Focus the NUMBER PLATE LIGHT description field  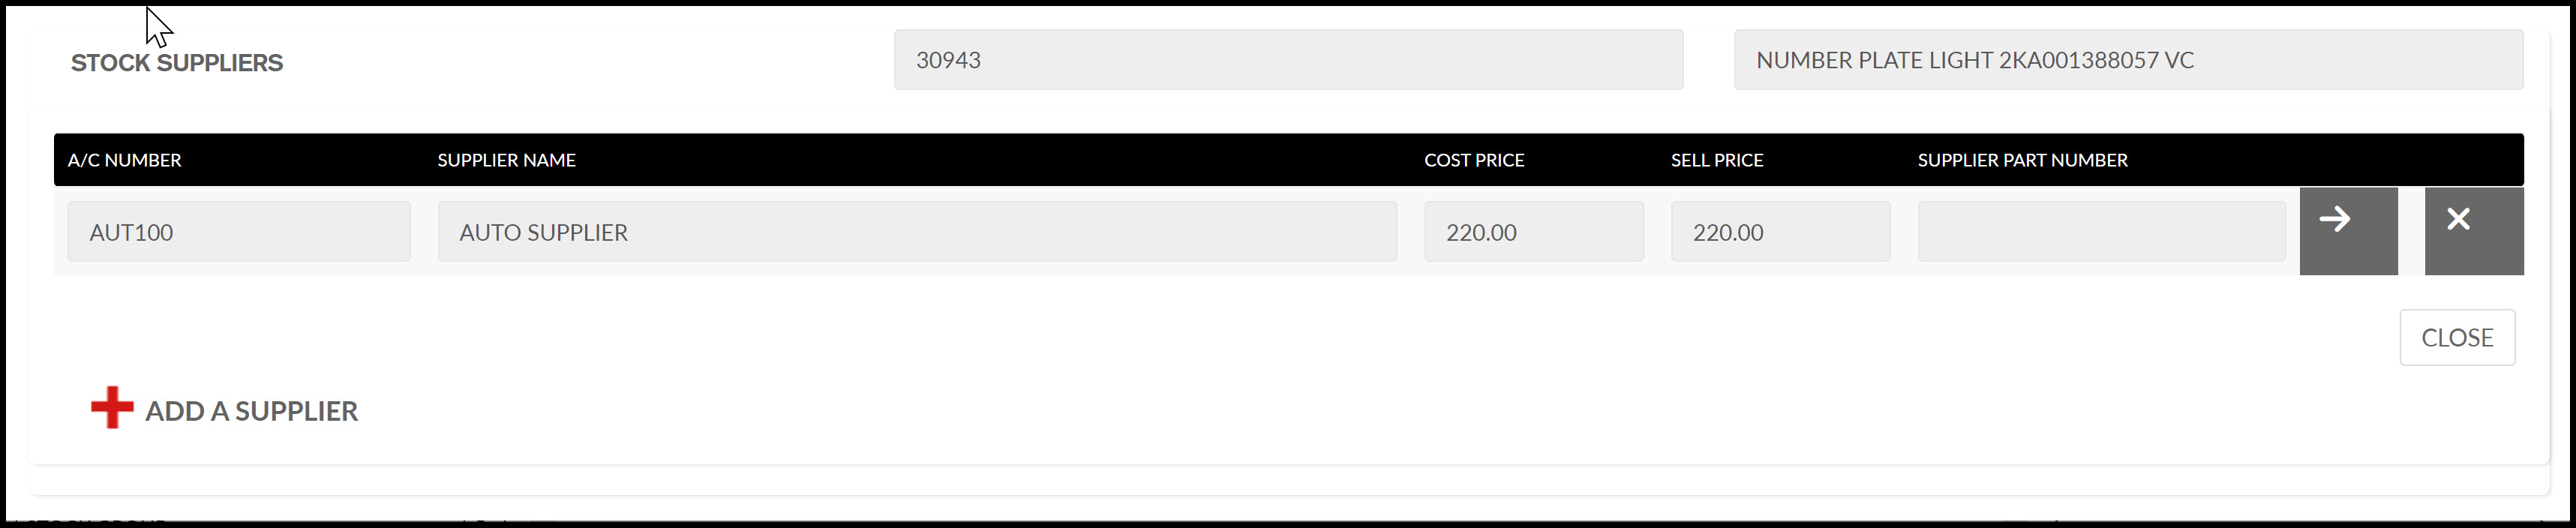point(2128,60)
